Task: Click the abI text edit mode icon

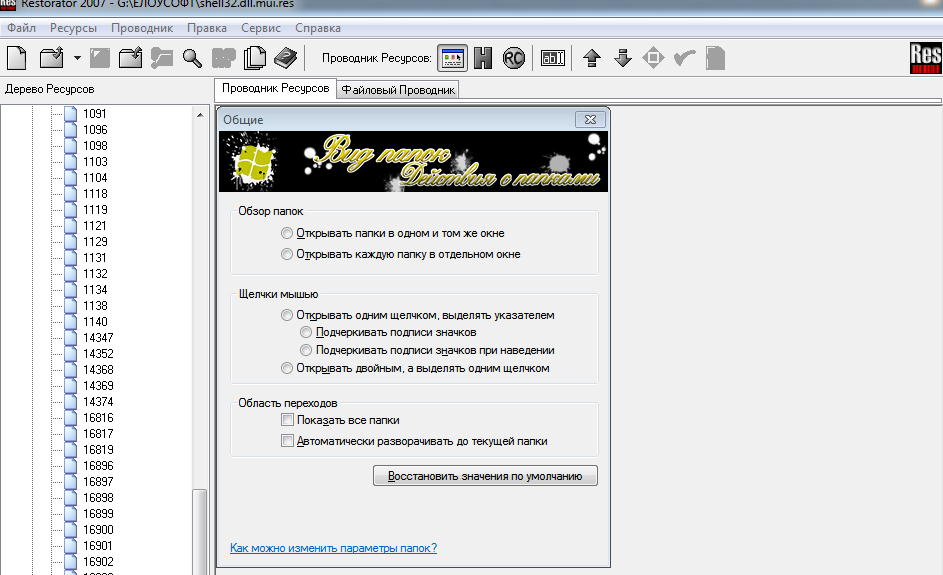Action: (553, 58)
